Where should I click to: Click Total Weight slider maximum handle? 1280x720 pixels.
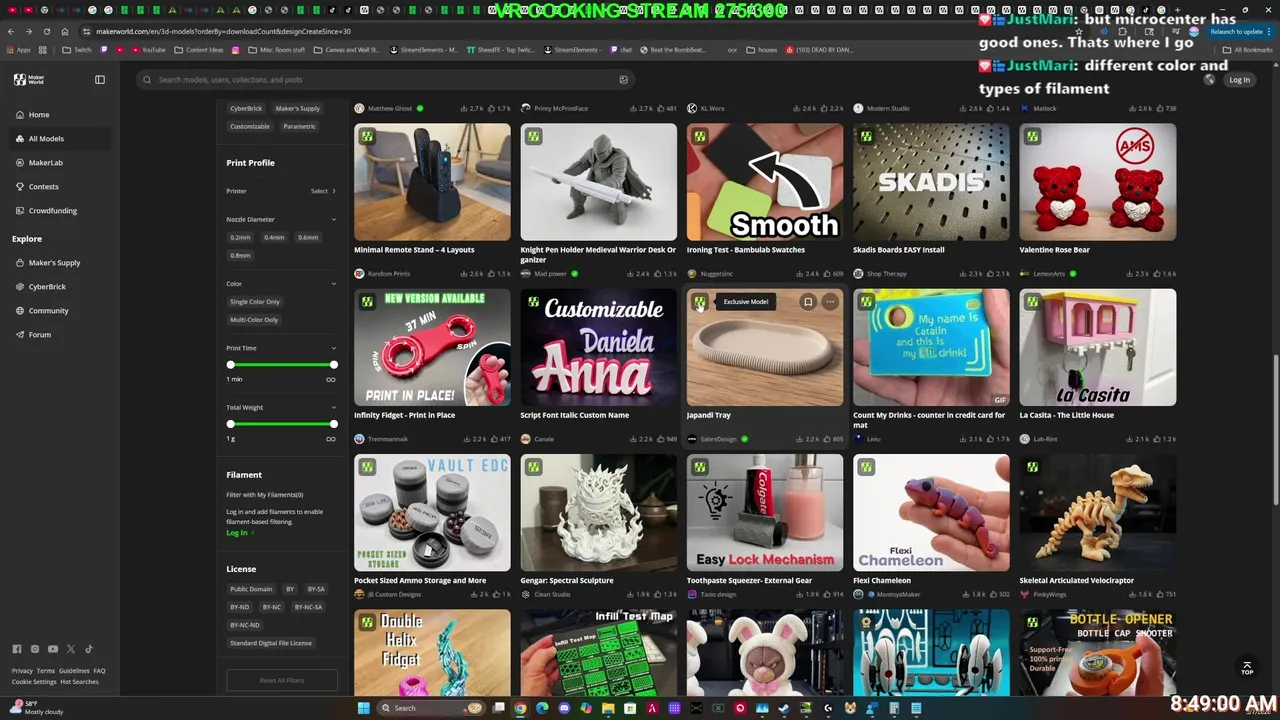tap(333, 424)
